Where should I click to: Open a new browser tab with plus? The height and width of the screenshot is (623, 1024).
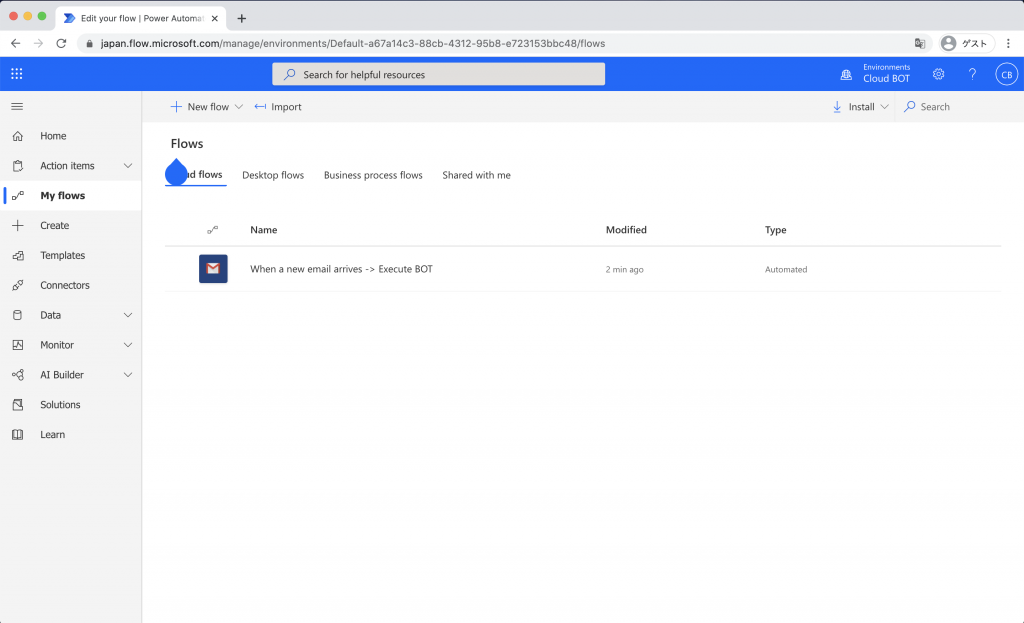242,18
